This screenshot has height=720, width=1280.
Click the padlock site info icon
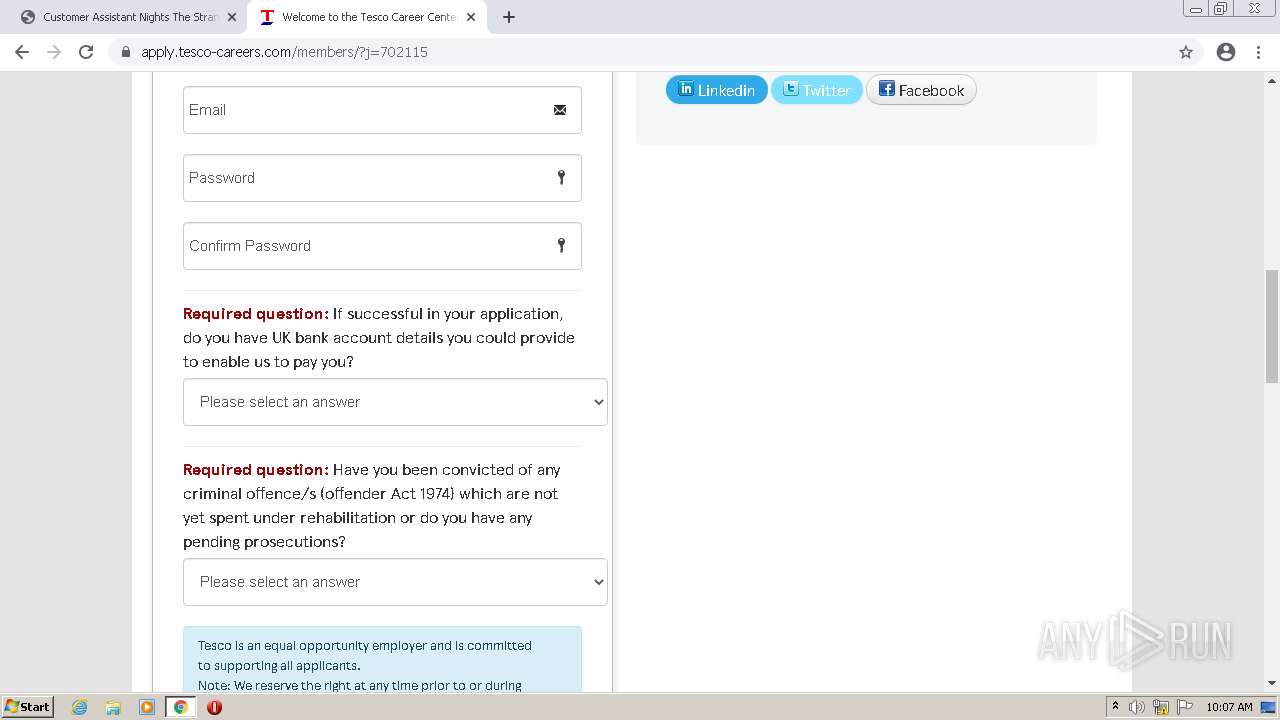126,52
